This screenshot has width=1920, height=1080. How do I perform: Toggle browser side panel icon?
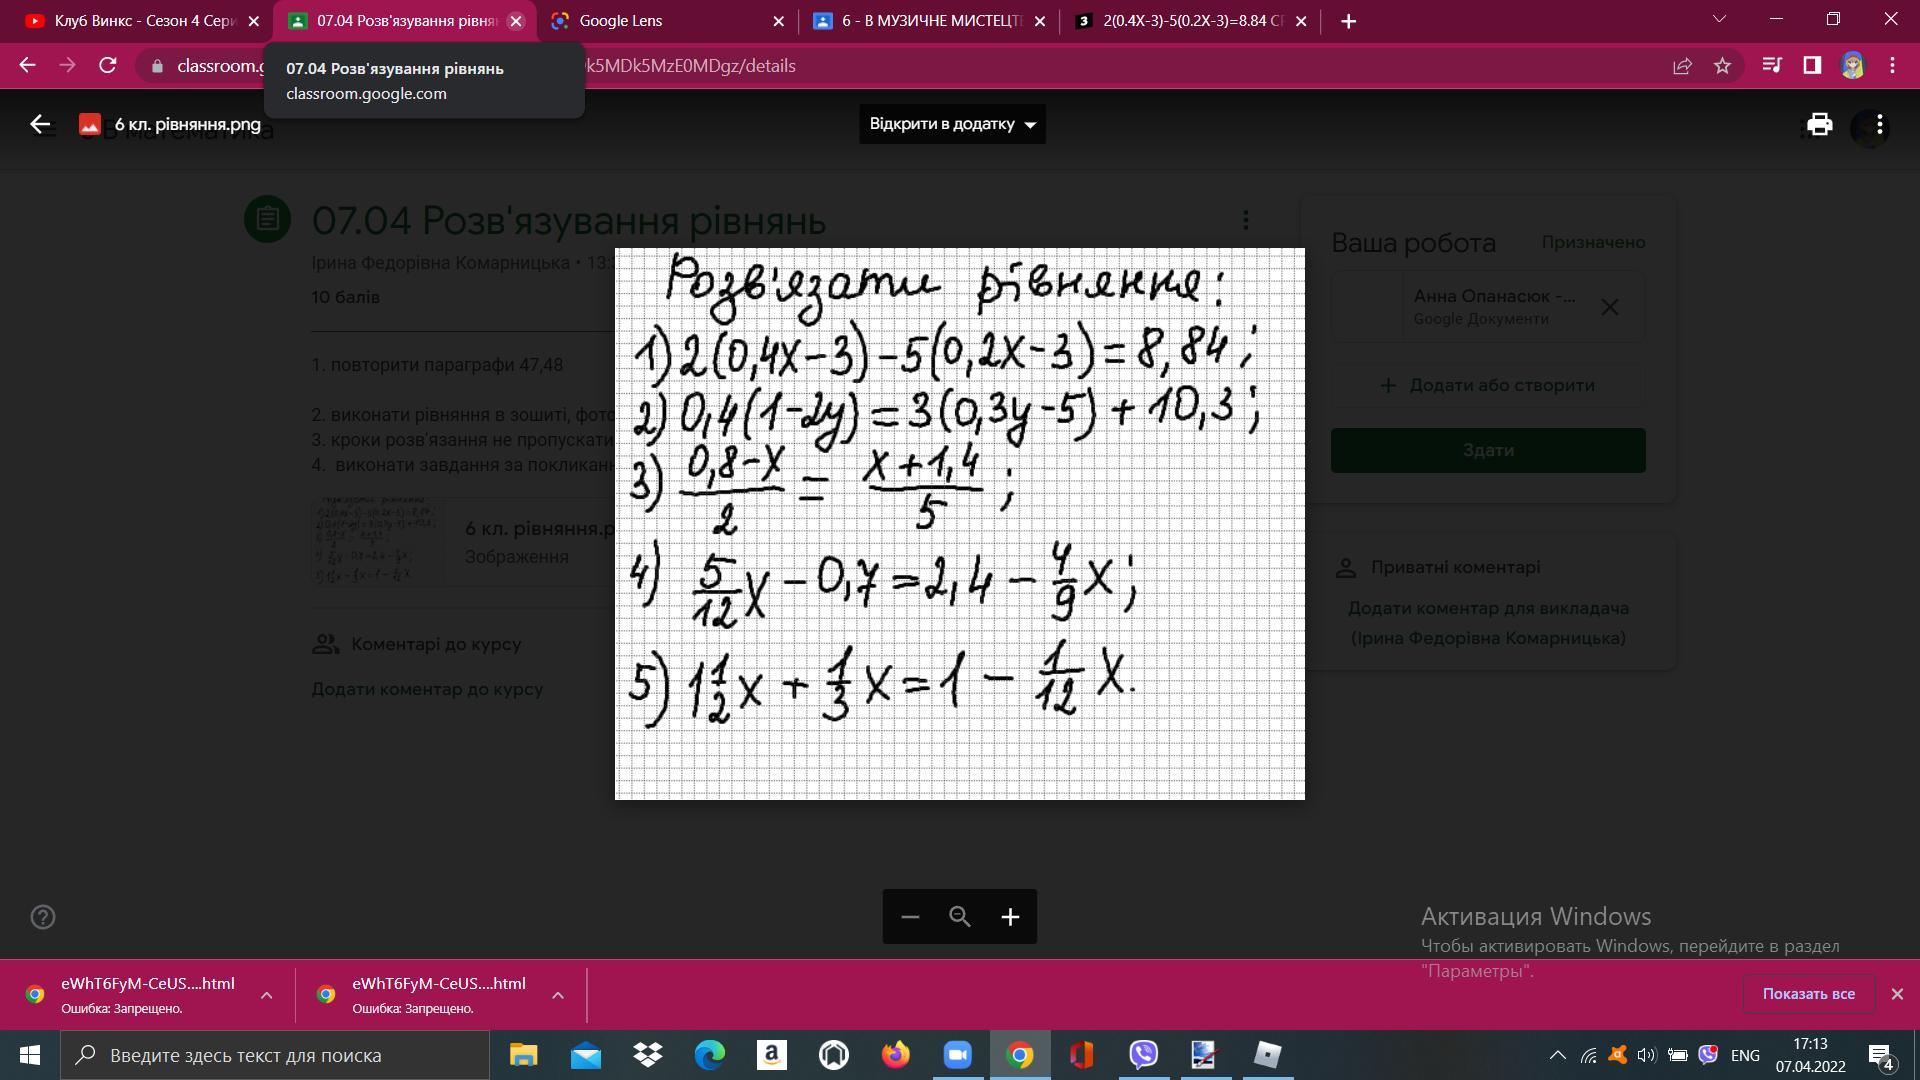tap(1812, 66)
